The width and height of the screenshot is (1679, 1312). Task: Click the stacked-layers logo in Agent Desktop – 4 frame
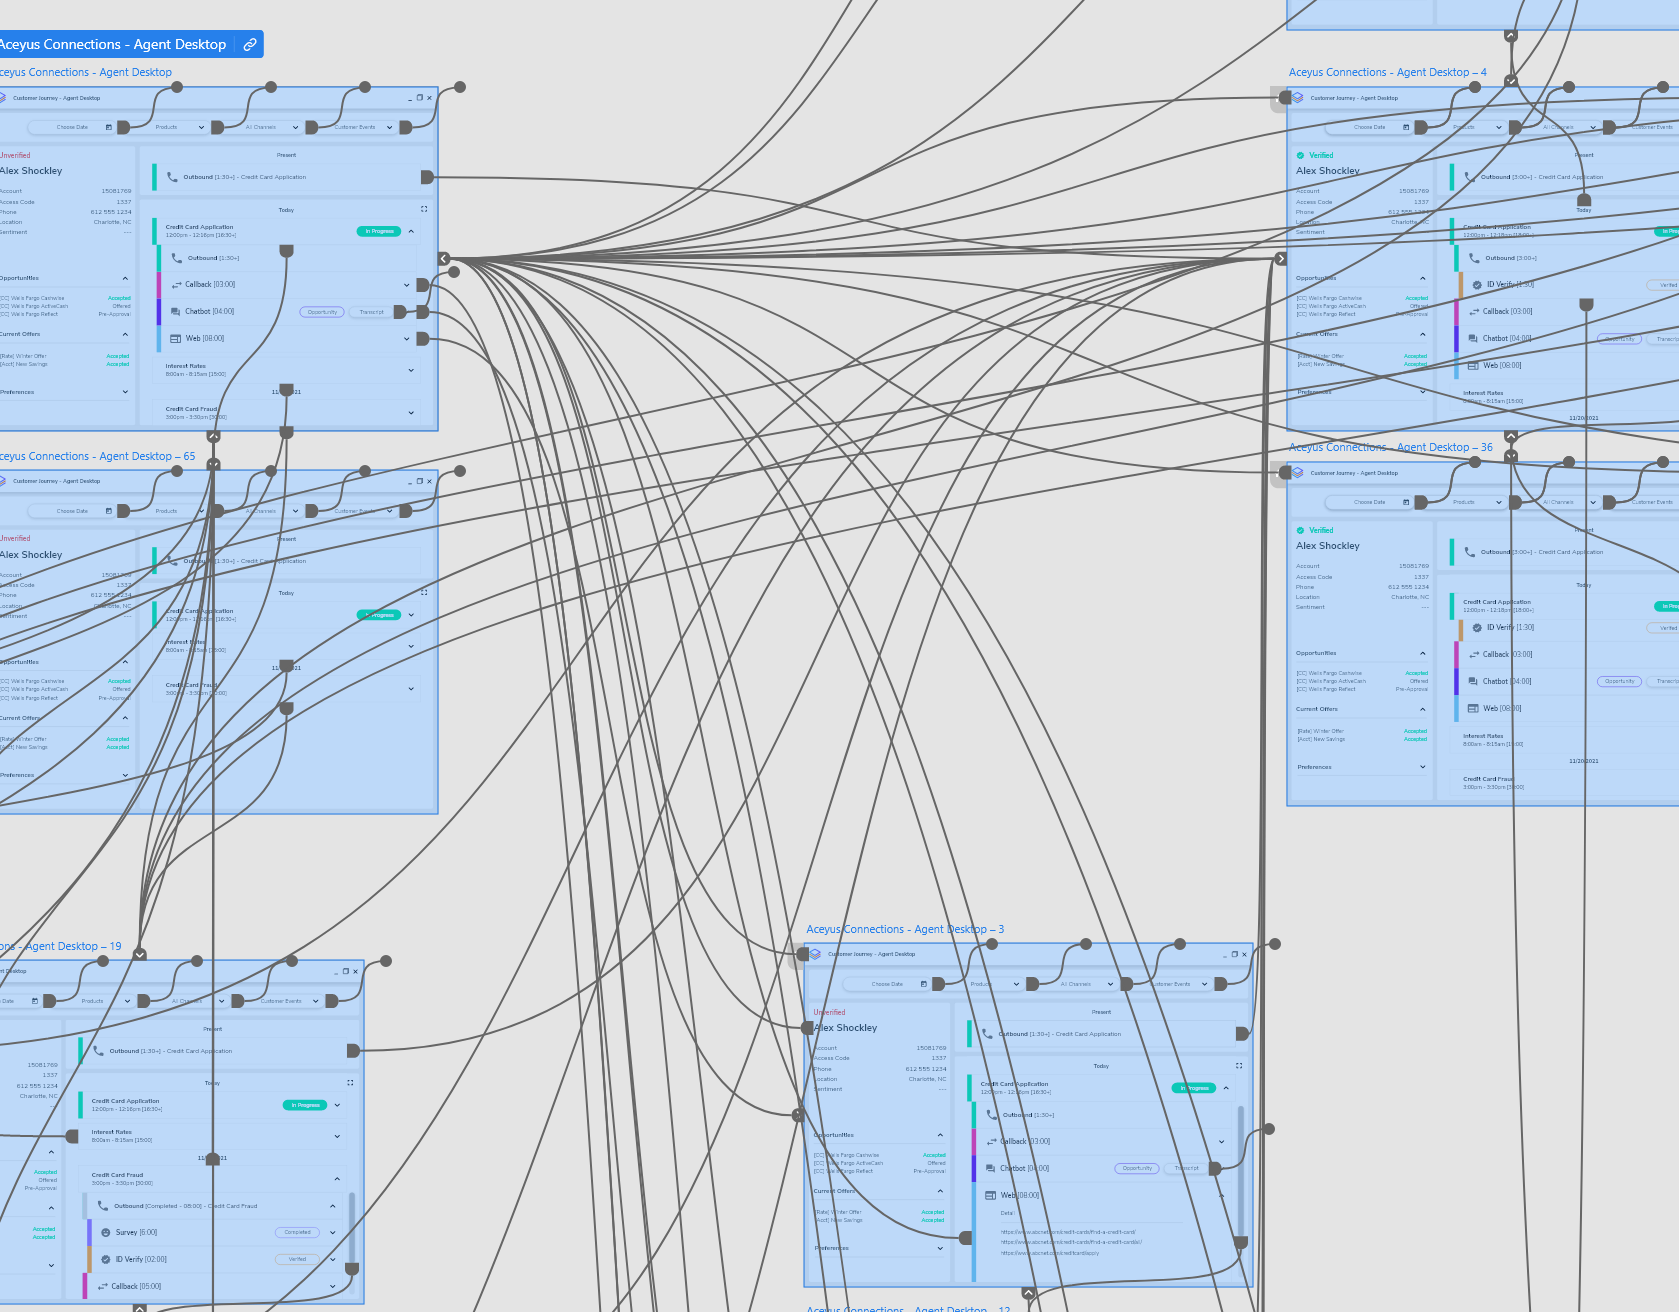tap(1298, 98)
